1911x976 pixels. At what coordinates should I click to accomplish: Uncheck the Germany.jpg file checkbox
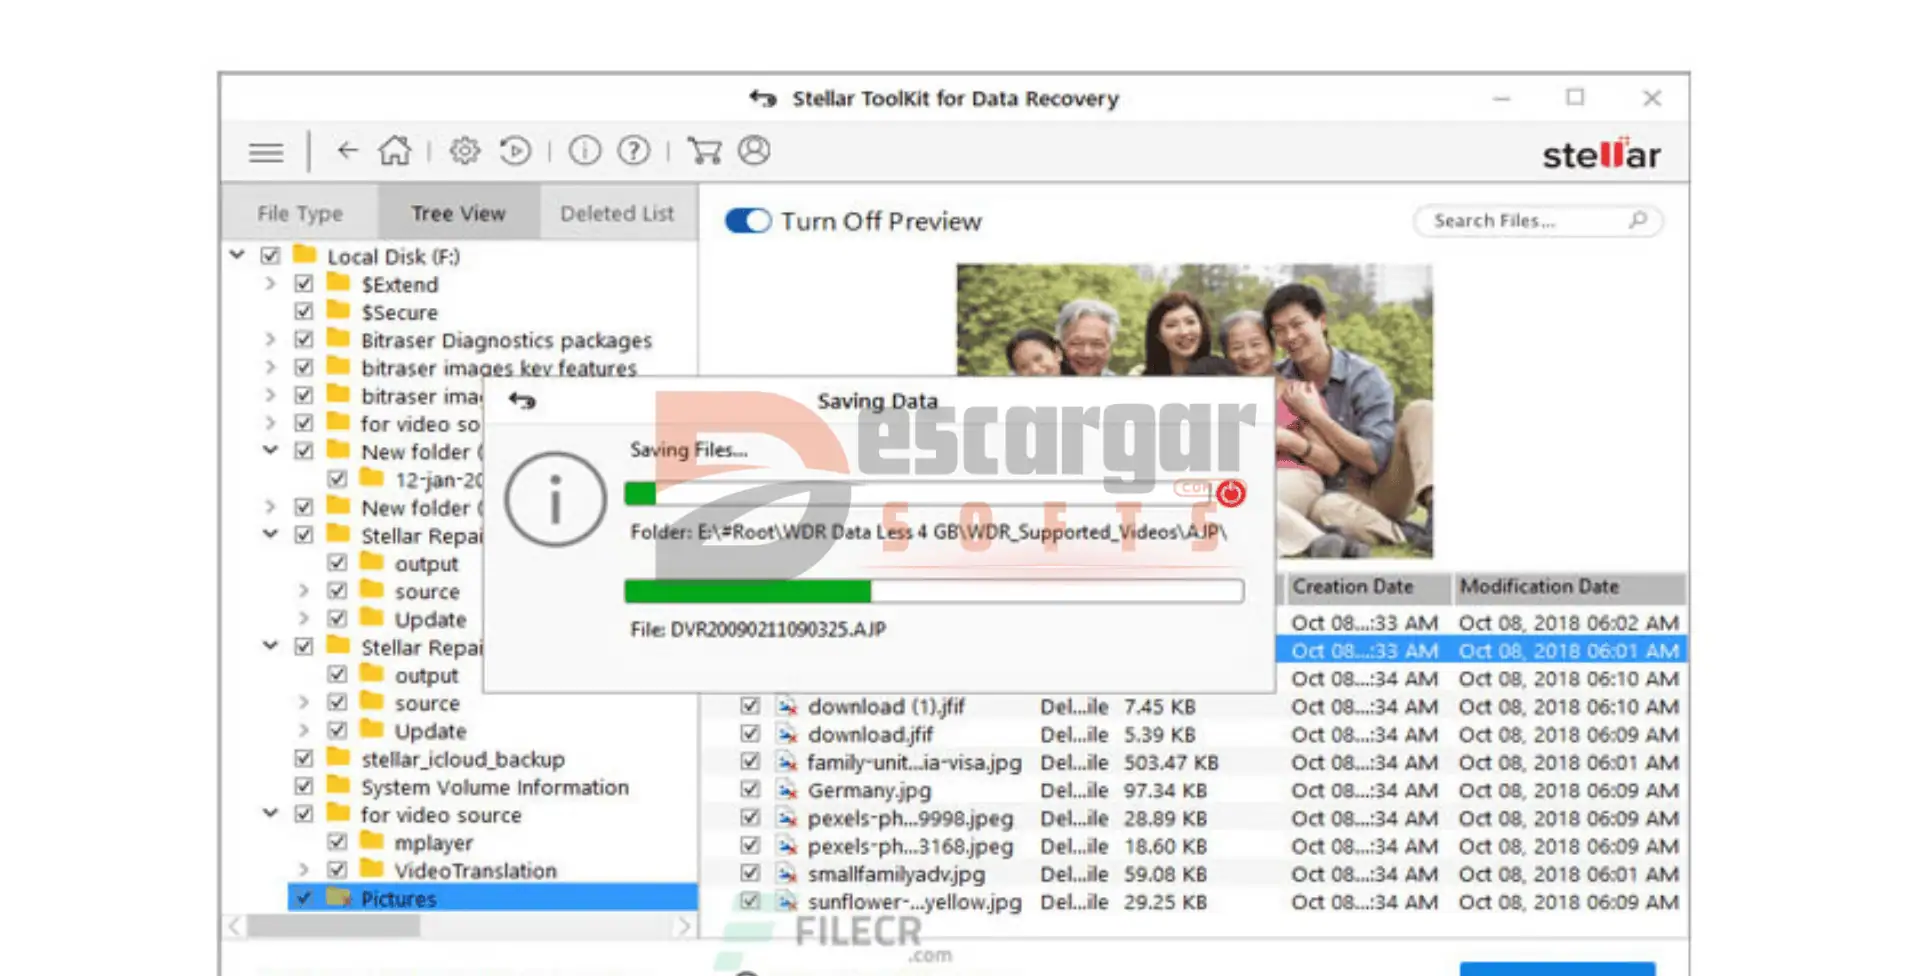click(x=750, y=790)
